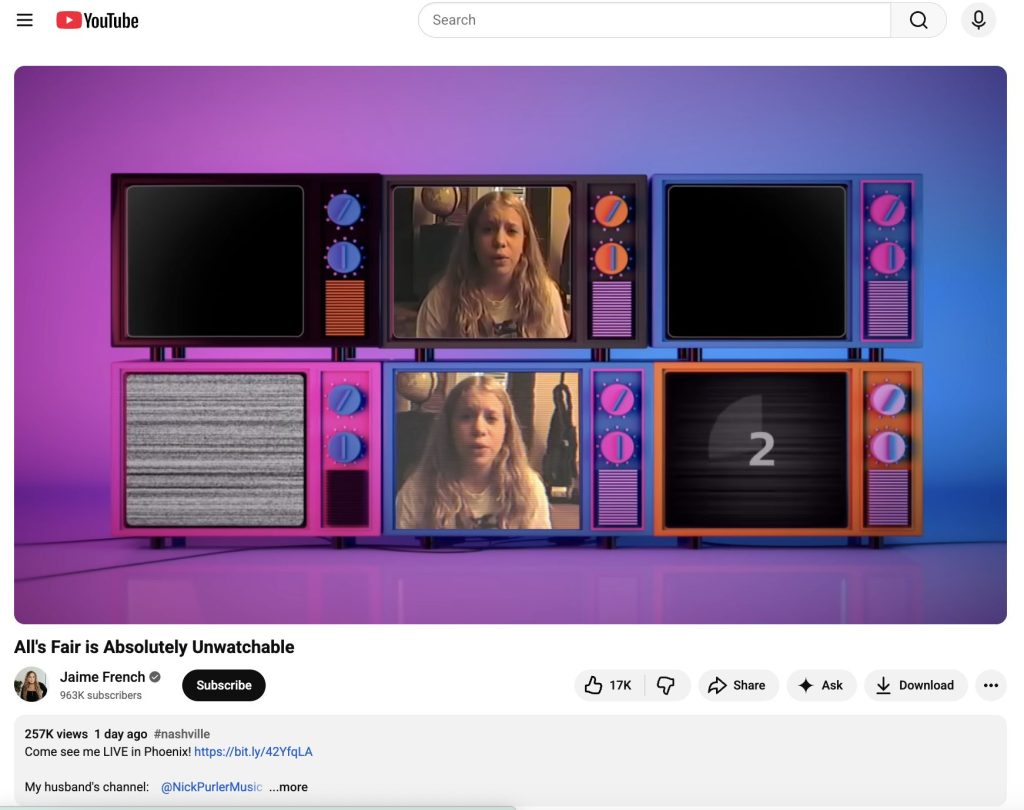Click the YouTube logo to go home
Viewport: 1024px width, 810px height.
96,19
